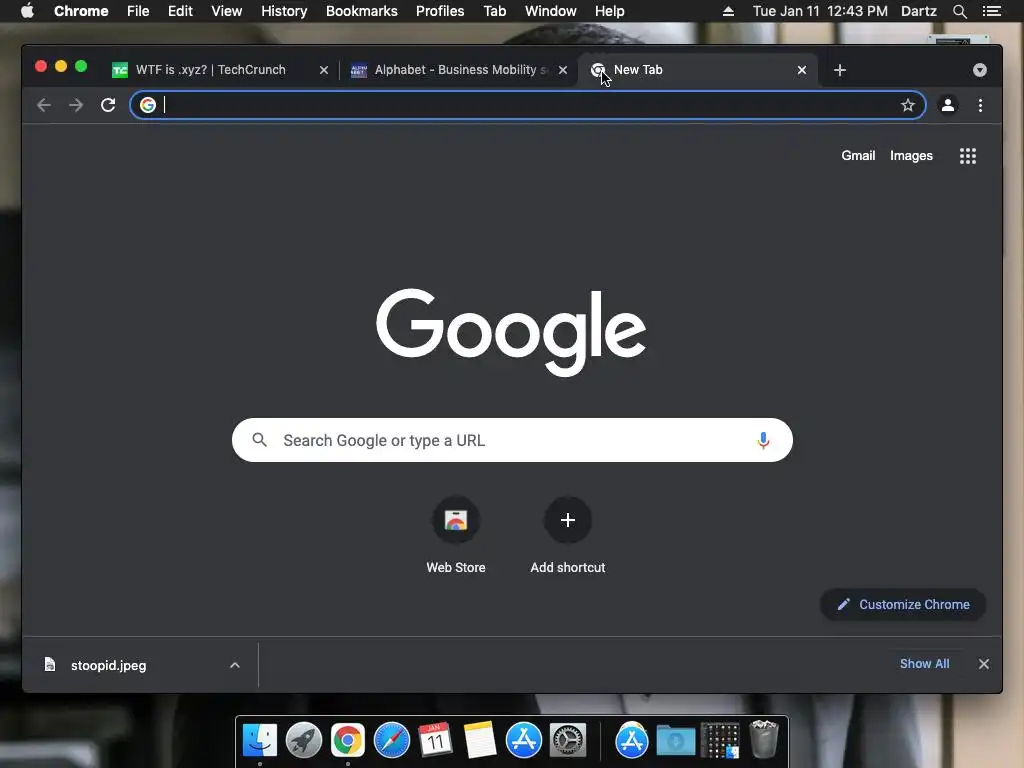Image resolution: width=1024 pixels, height=768 pixels.
Task: Expand the stoopid.jpeg download options chevron
Action: click(x=234, y=665)
